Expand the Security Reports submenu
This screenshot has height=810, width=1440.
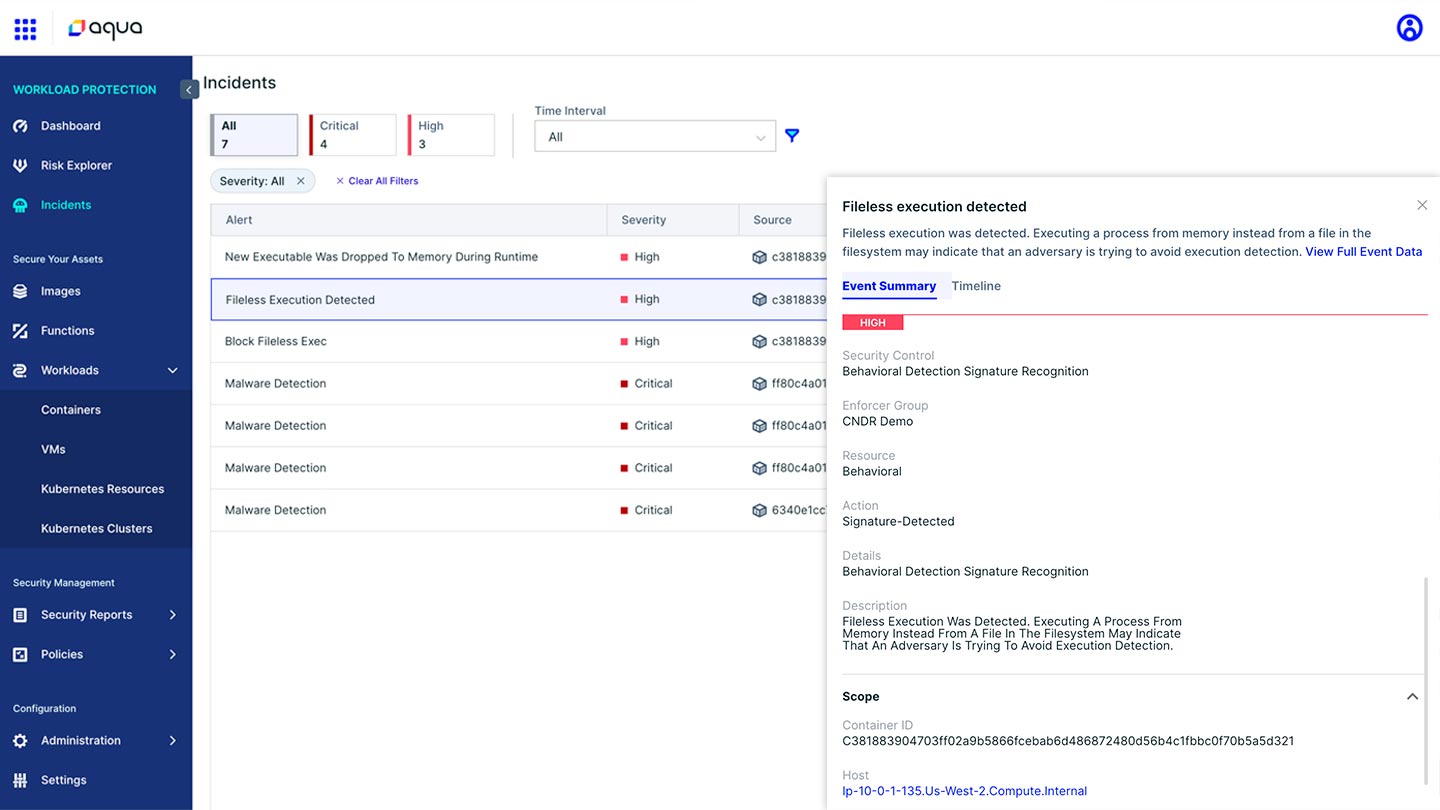[x=172, y=615]
